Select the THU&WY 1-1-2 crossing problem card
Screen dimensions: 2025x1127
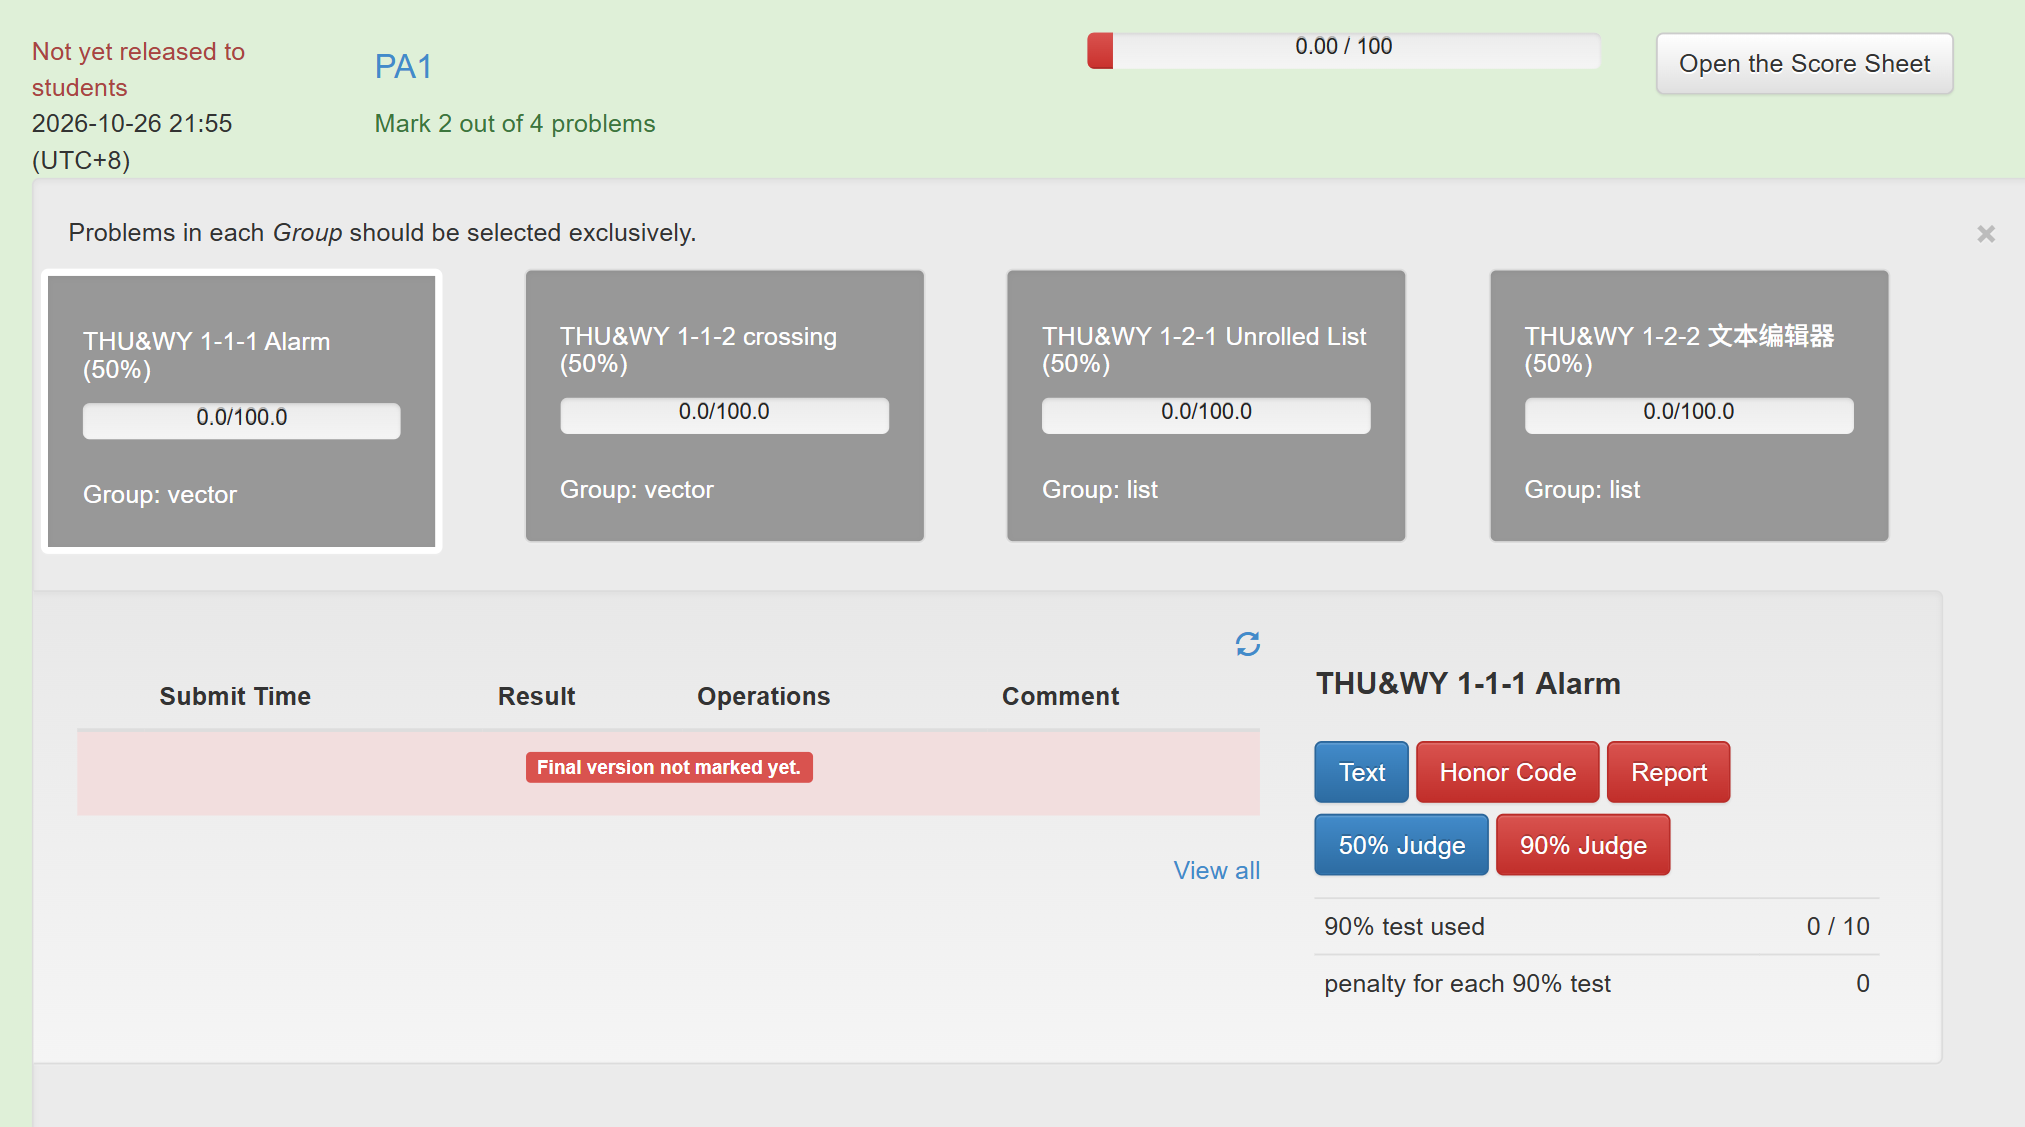(x=725, y=406)
